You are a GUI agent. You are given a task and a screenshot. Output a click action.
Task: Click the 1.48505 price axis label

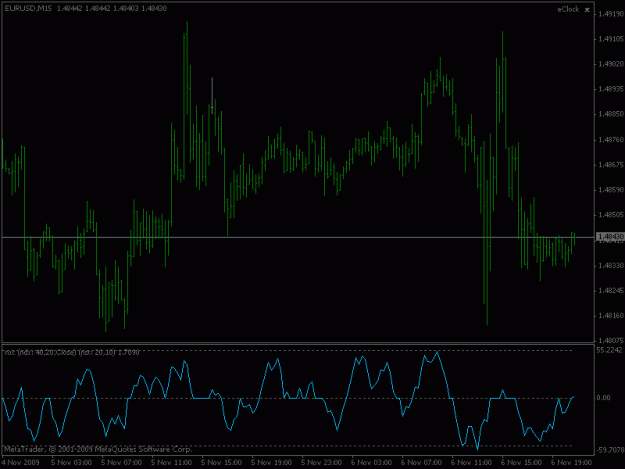pyautogui.click(x=611, y=215)
